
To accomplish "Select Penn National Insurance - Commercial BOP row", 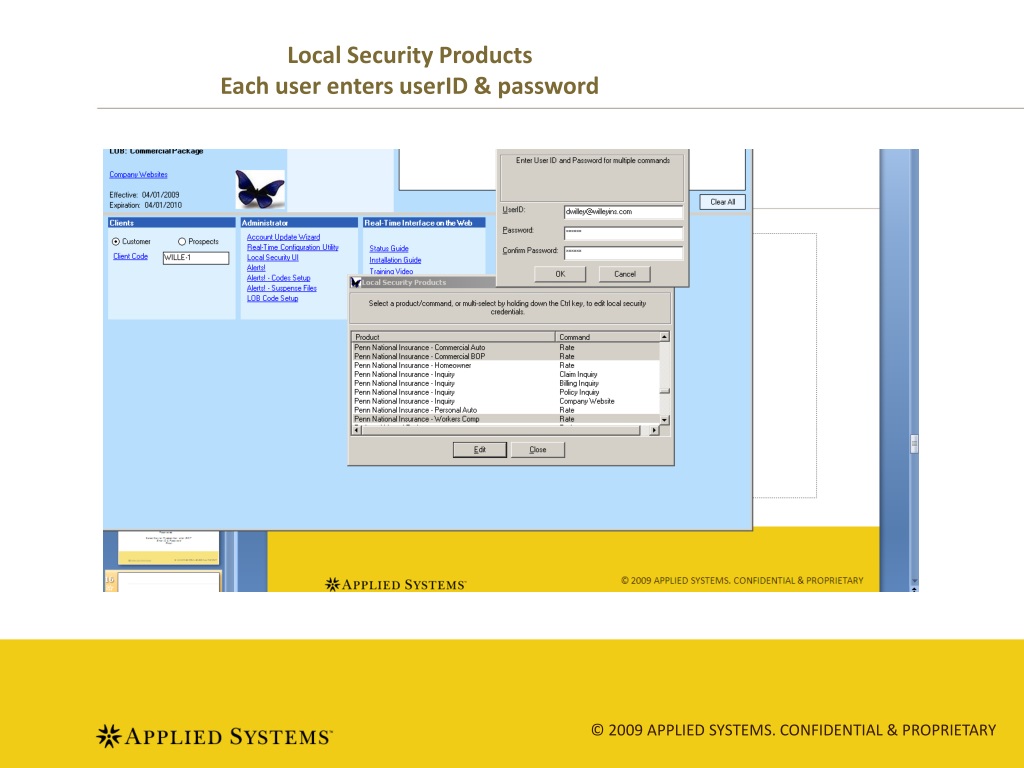I will 505,357.
